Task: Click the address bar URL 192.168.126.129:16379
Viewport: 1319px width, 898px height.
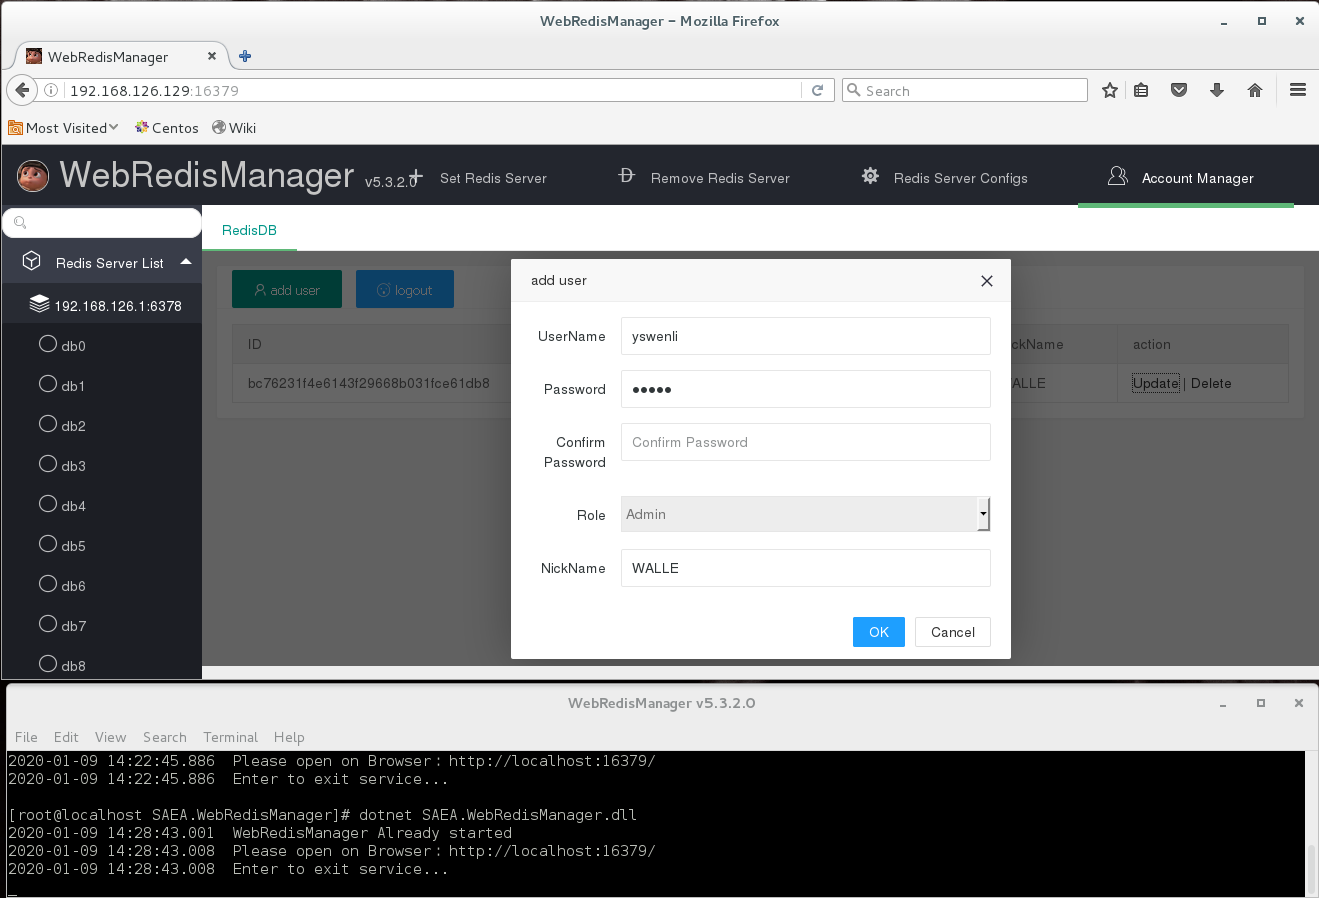Action: 154,91
